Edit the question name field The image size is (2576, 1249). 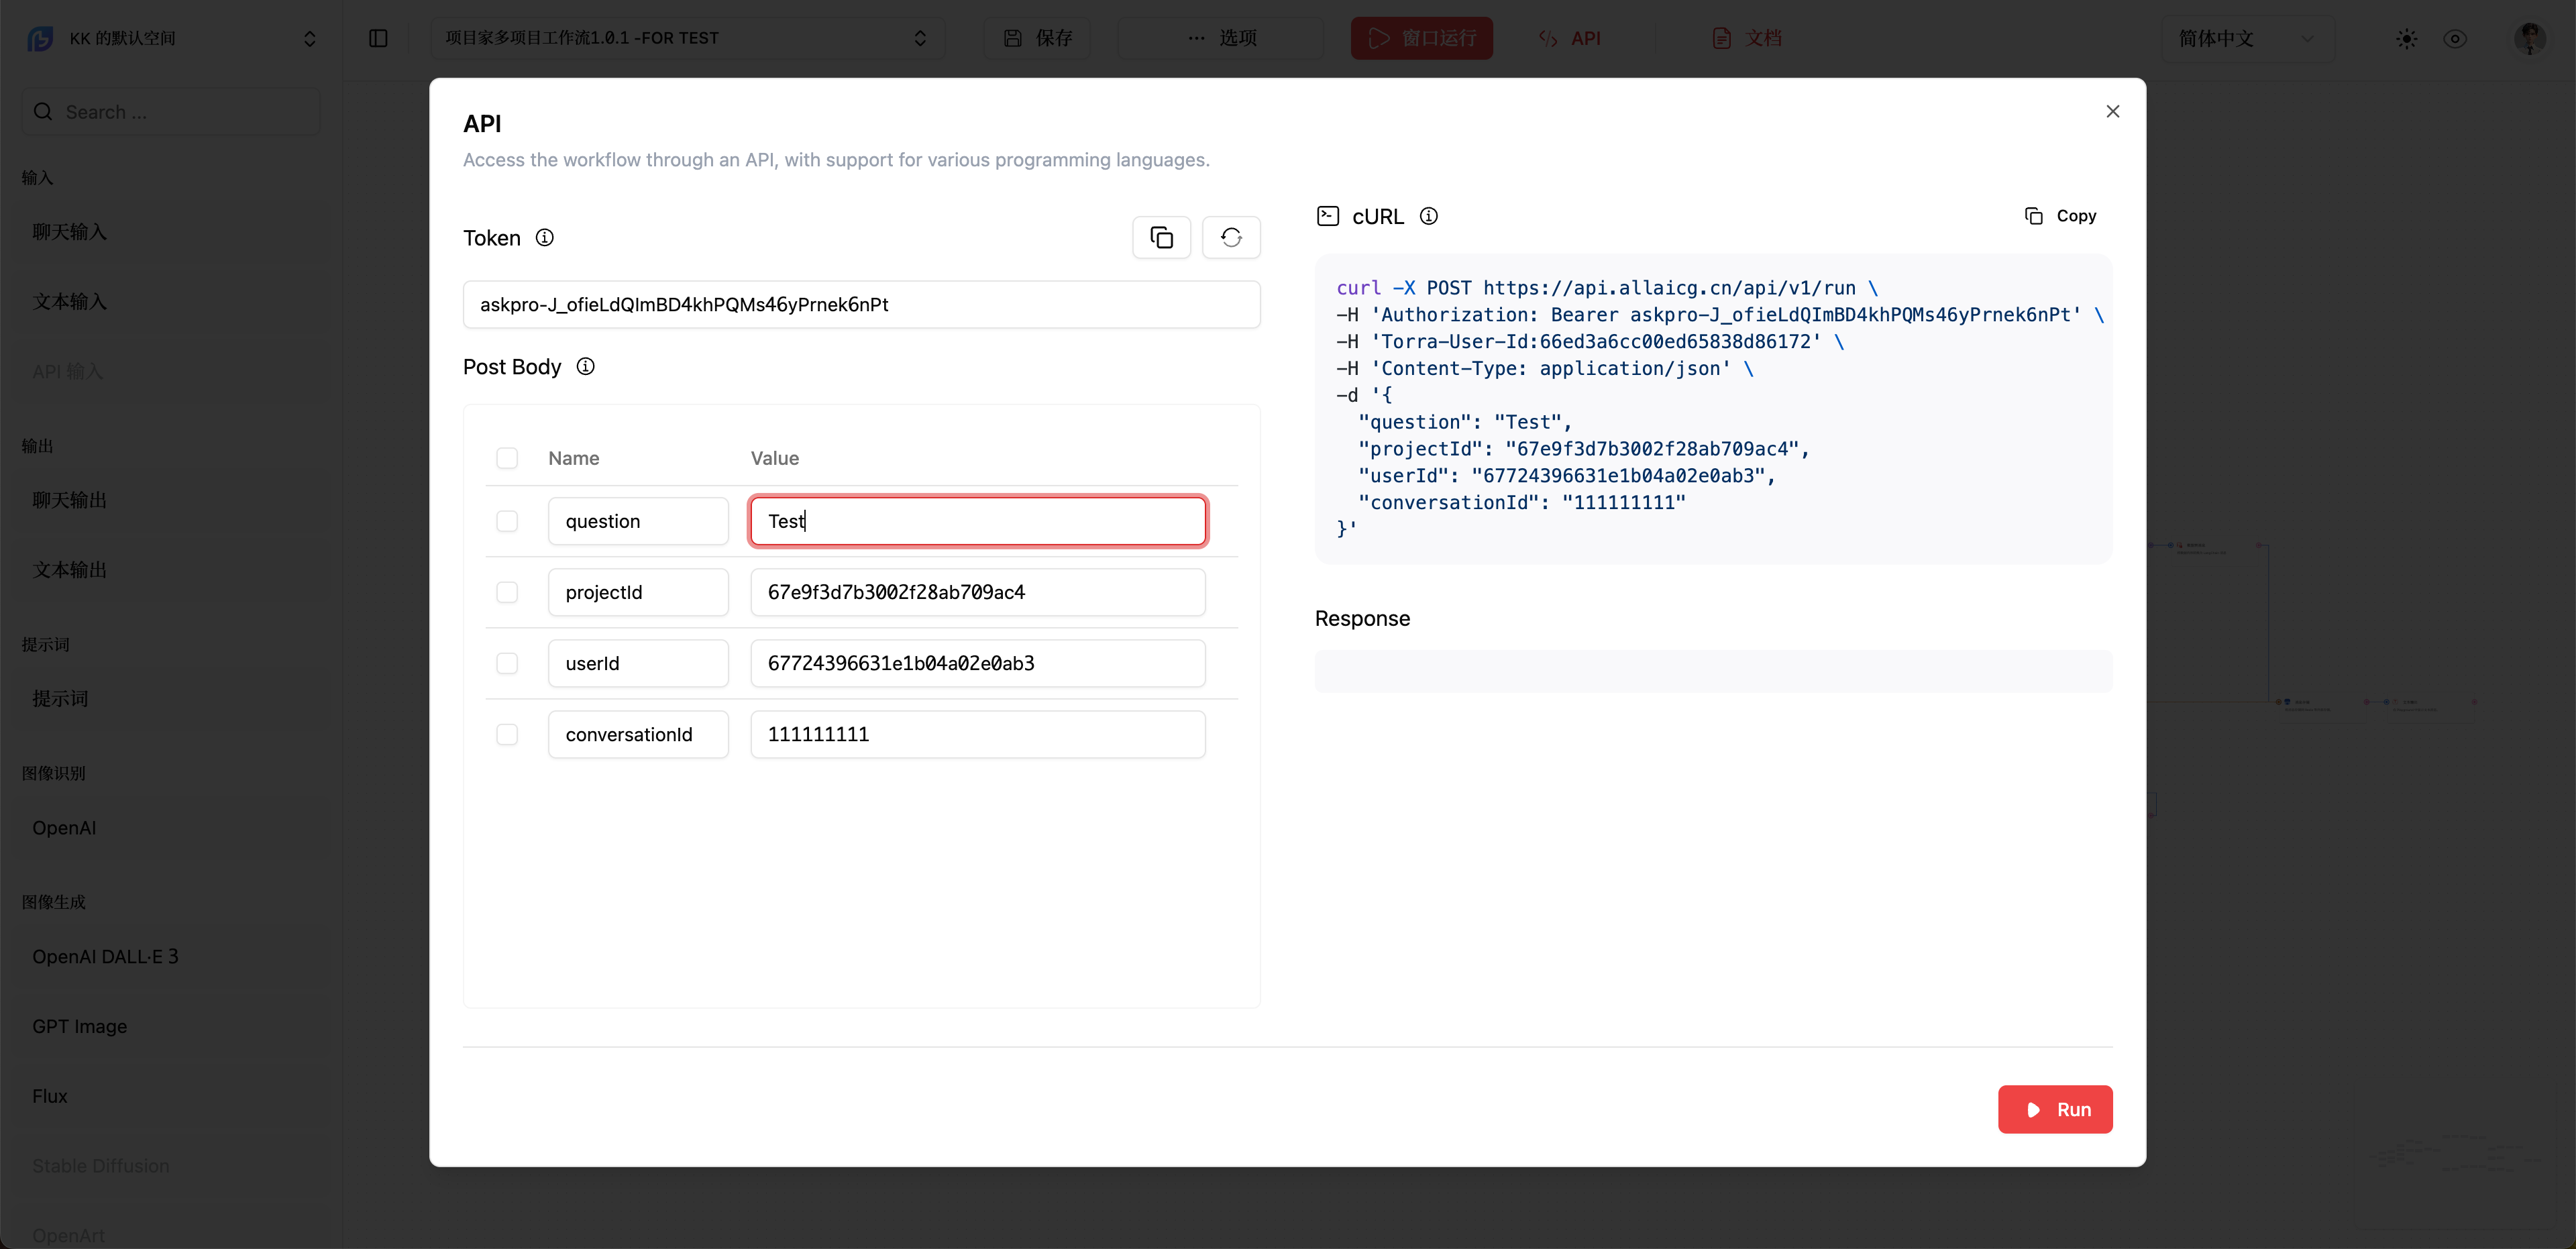pos(638,521)
